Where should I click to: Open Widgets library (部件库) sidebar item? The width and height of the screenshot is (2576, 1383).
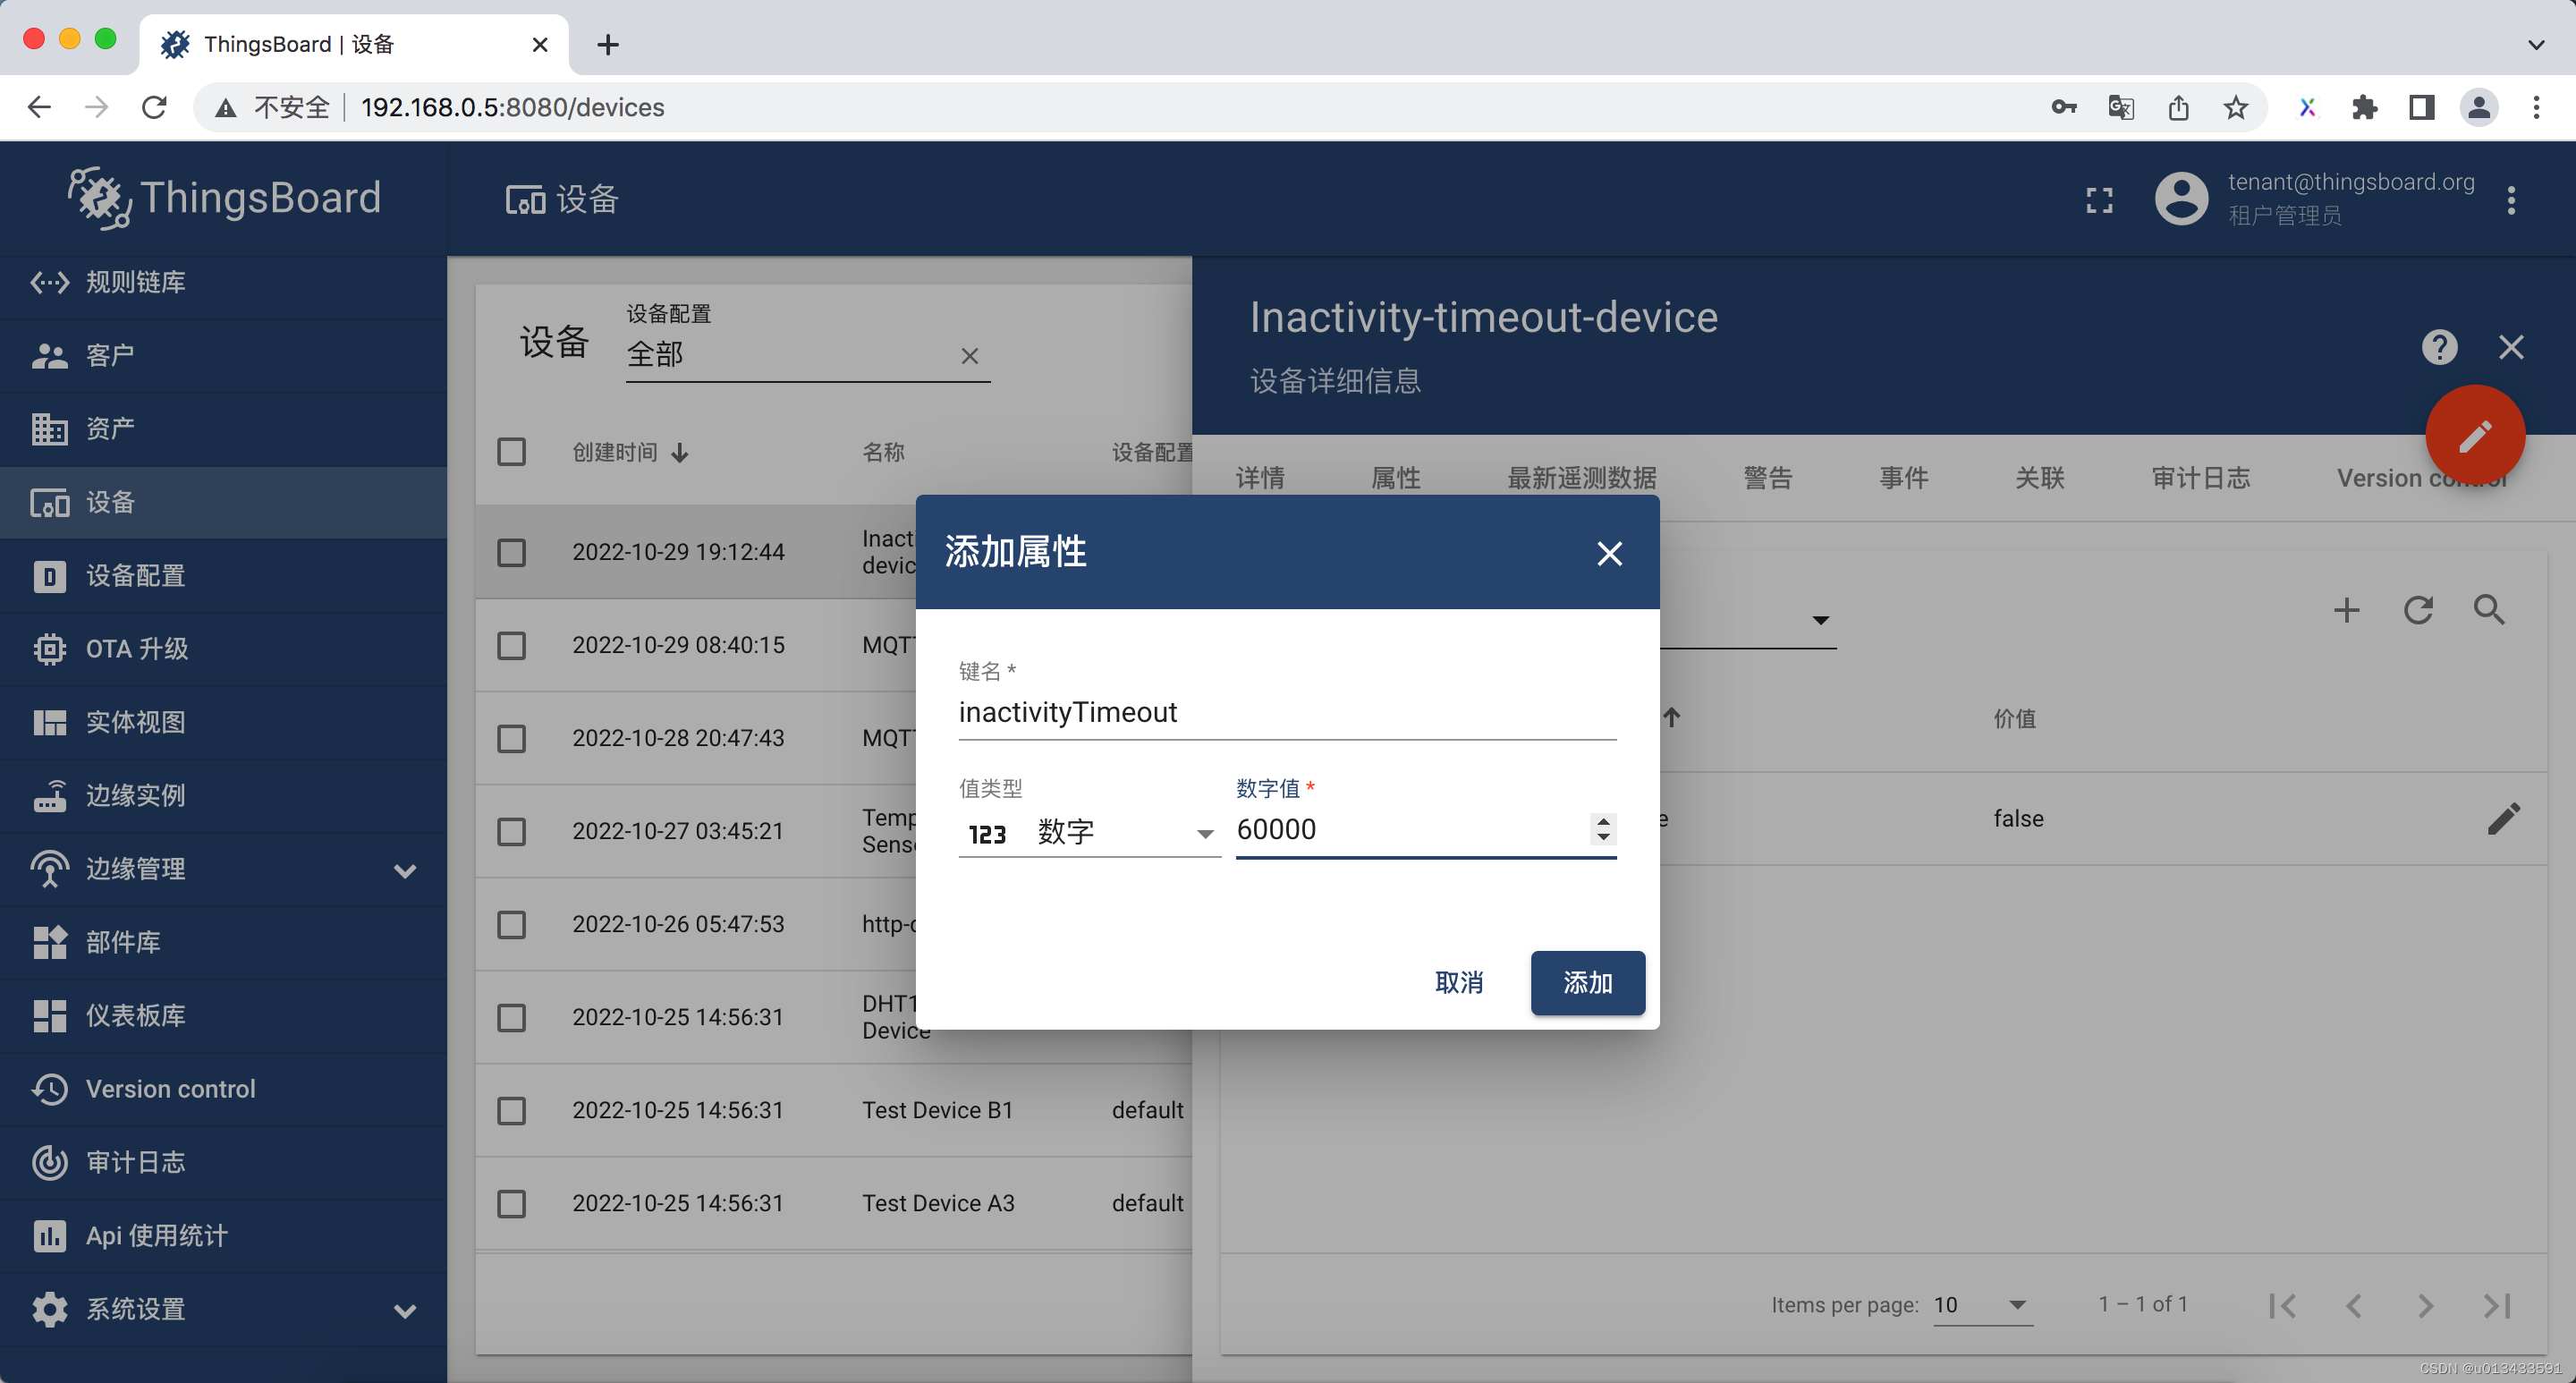click(223, 942)
